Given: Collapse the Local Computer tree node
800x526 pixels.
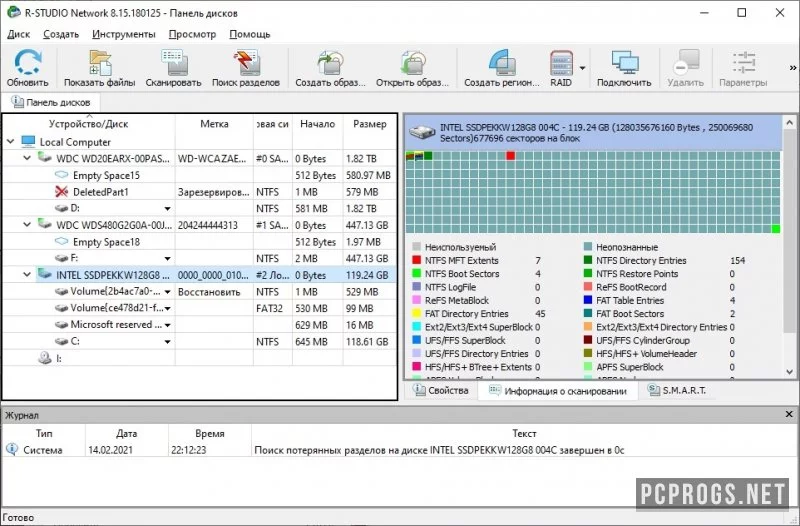Looking at the screenshot, I should [11, 141].
